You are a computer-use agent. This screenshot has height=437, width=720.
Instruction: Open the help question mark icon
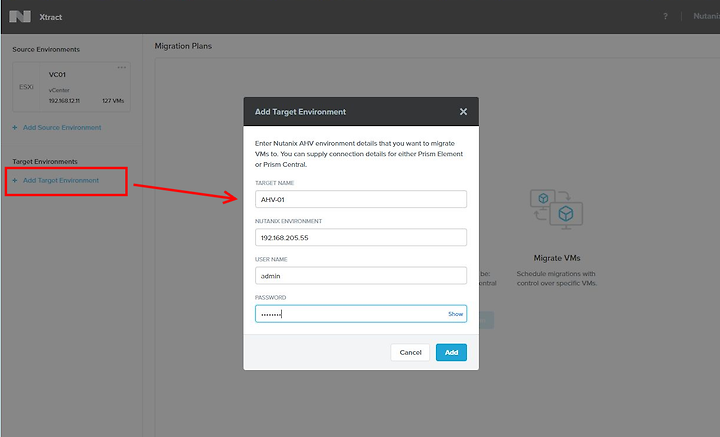pyautogui.click(x=665, y=17)
